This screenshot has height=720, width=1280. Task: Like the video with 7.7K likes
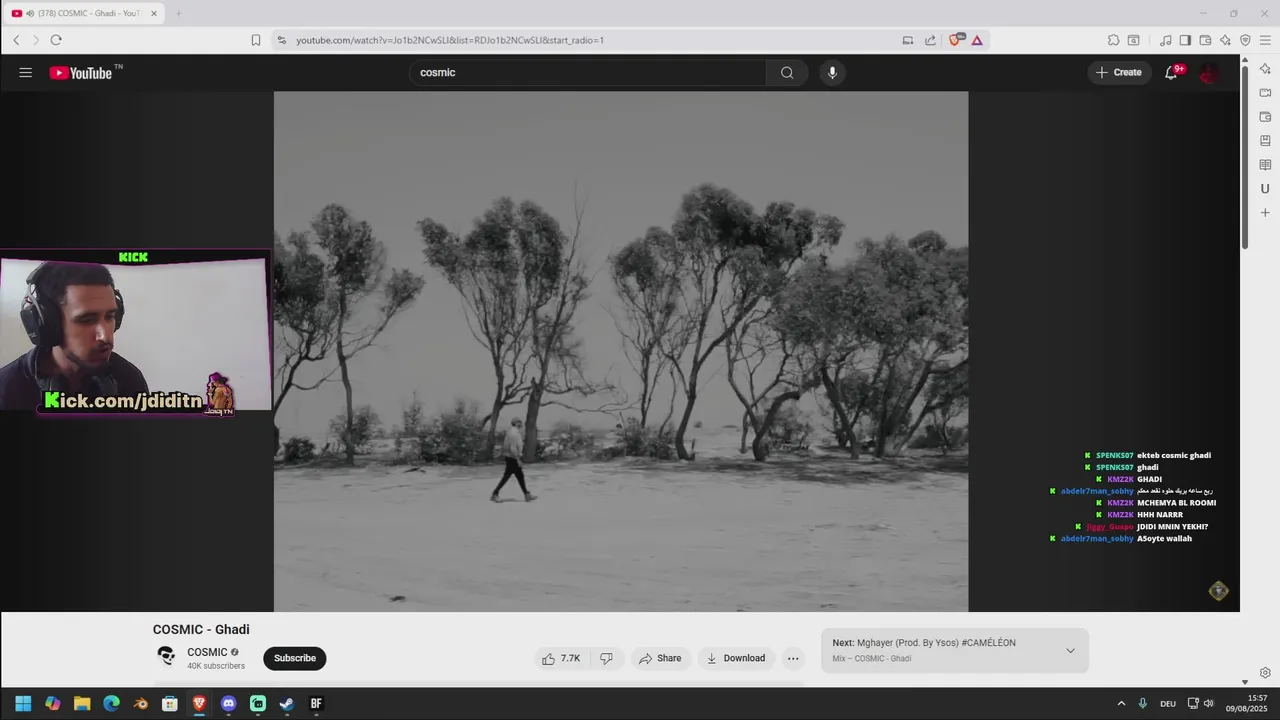pos(561,658)
